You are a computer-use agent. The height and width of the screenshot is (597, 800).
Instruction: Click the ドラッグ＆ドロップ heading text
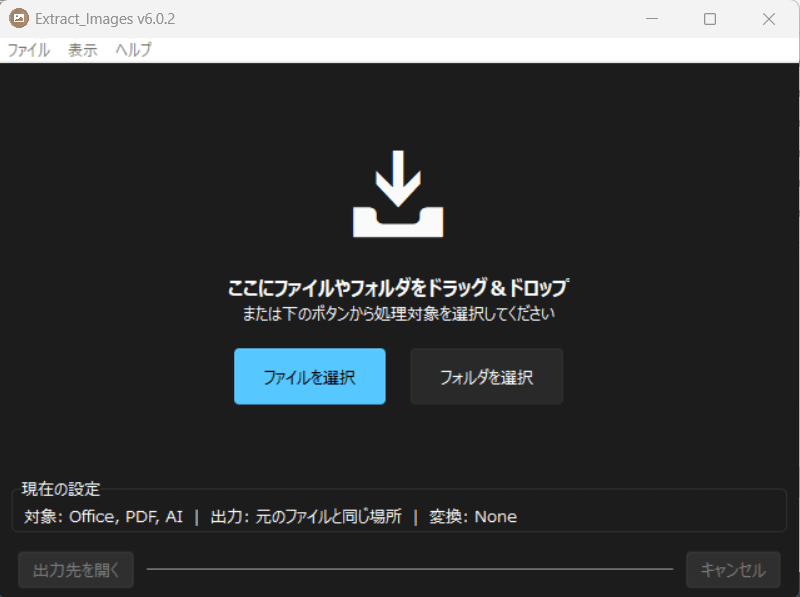pos(398,289)
